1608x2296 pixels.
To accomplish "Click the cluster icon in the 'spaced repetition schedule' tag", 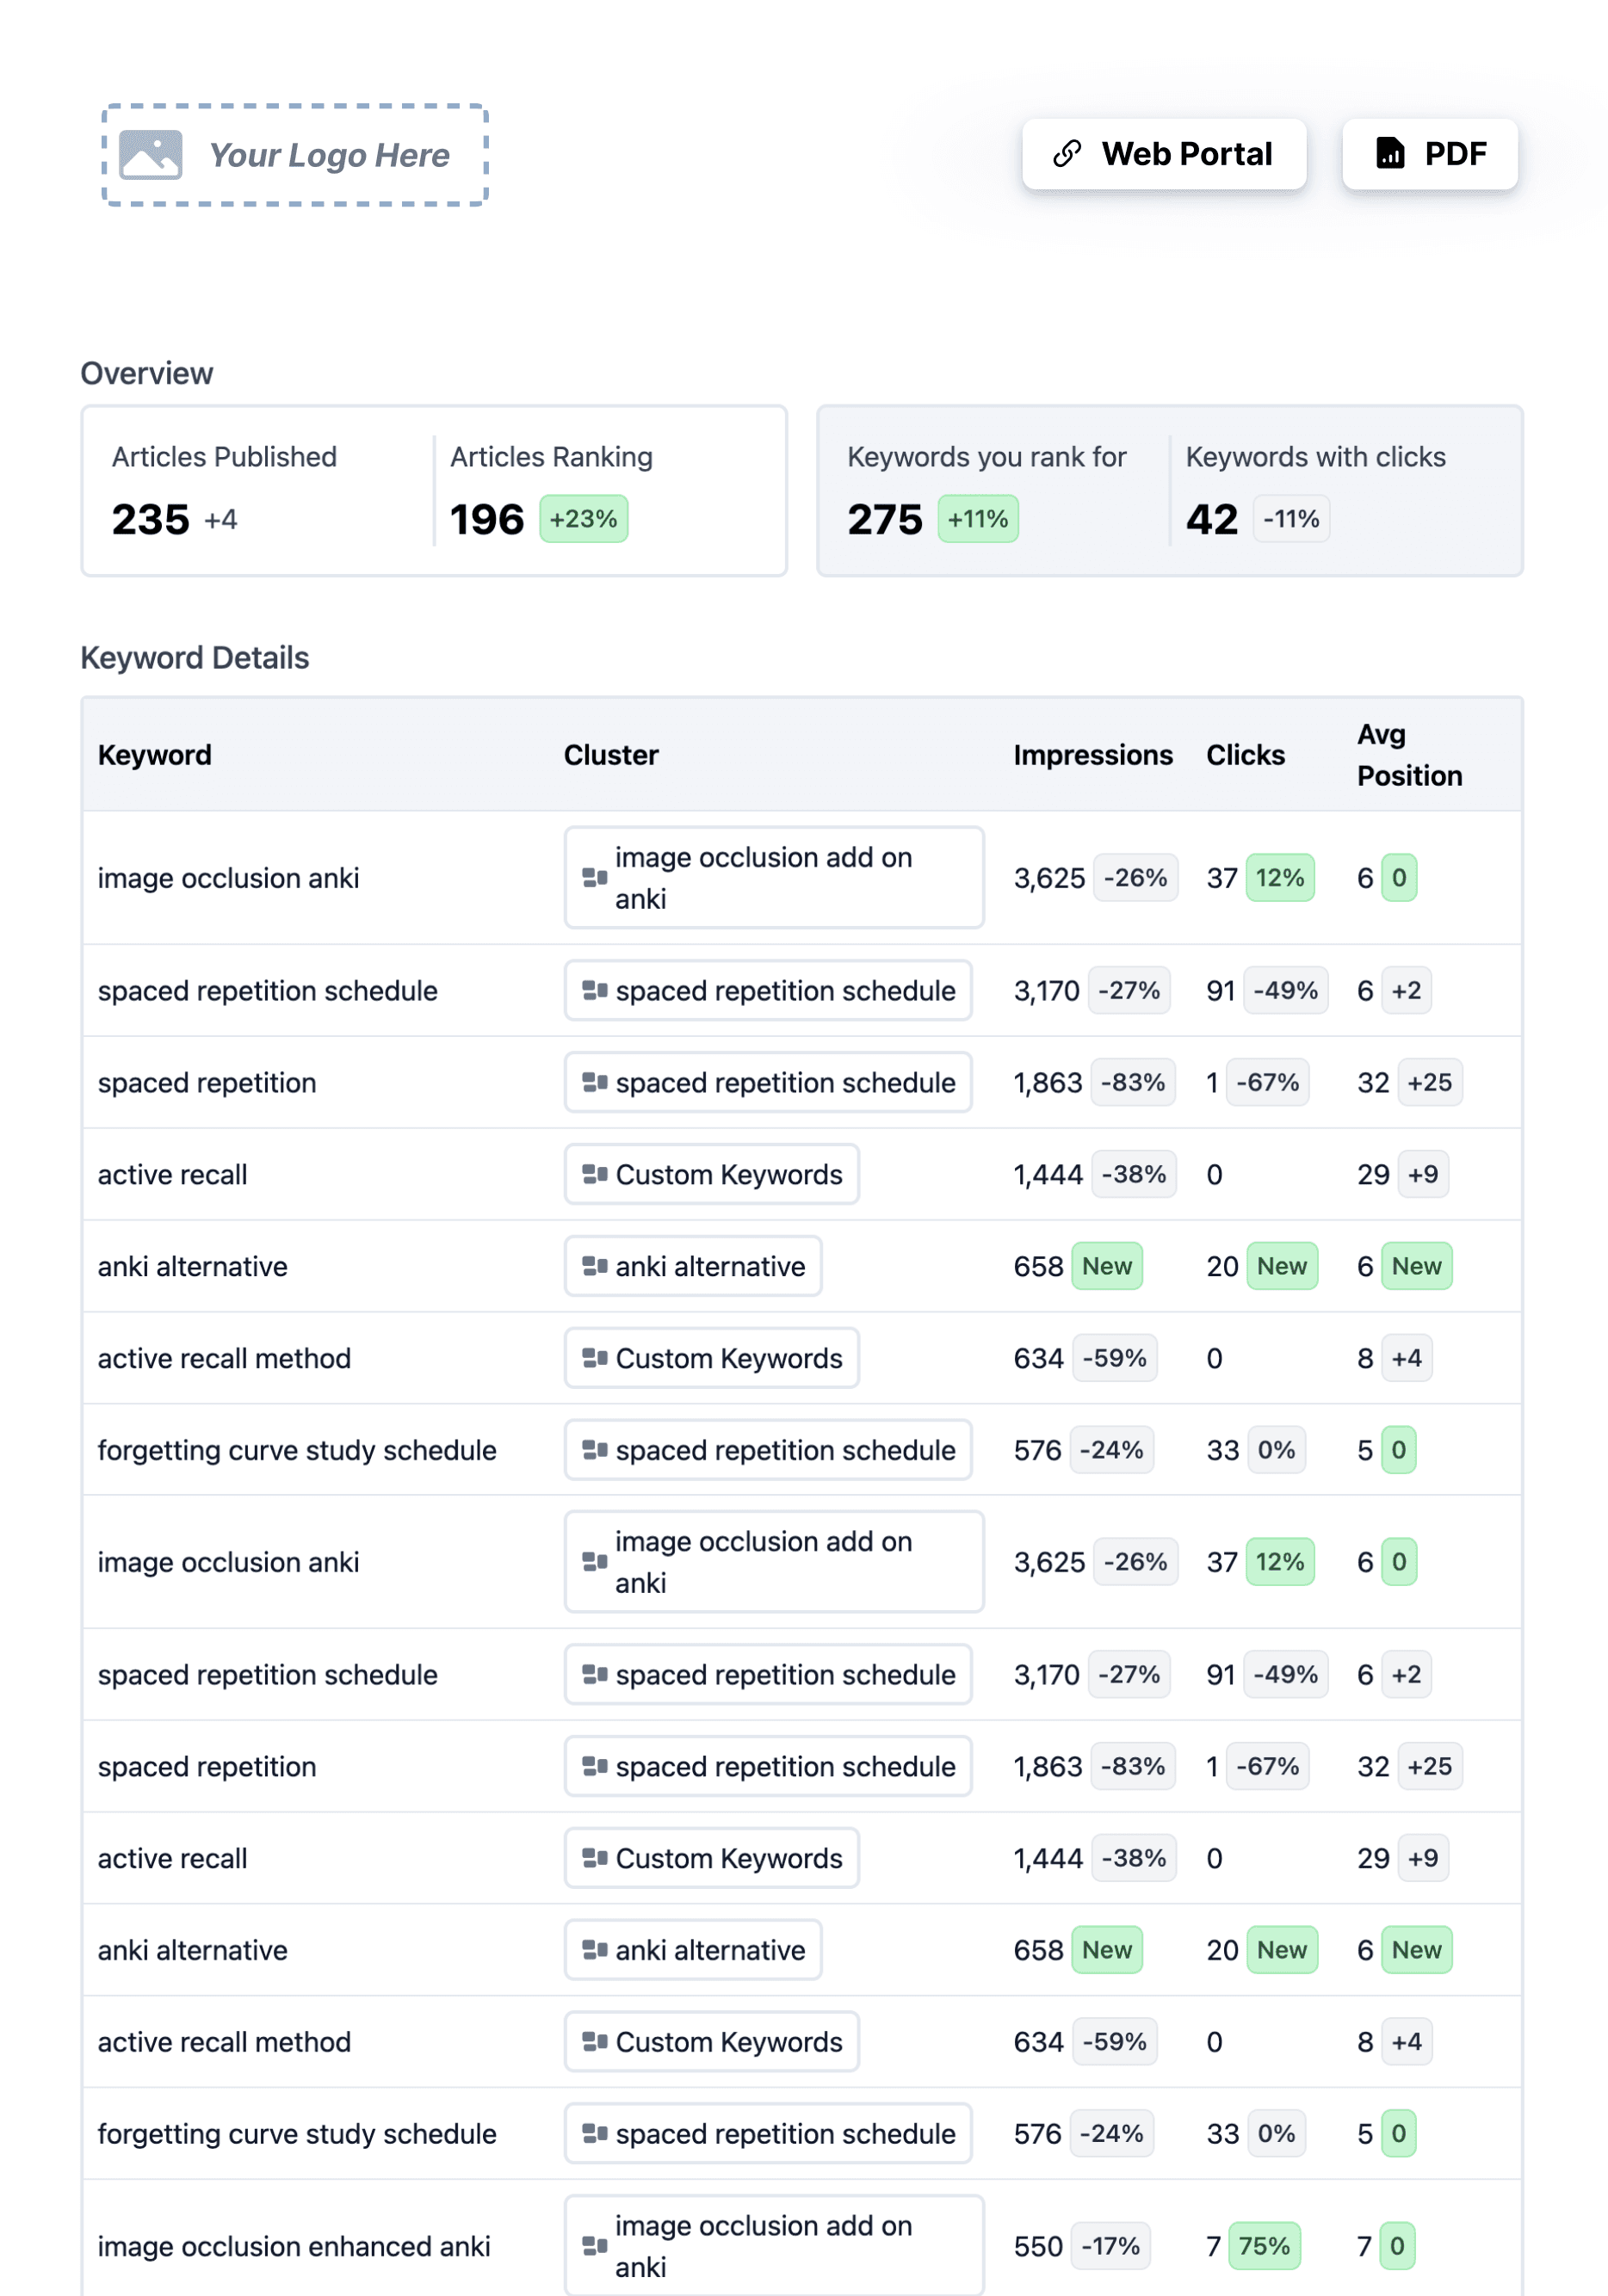I will coord(595,991).
